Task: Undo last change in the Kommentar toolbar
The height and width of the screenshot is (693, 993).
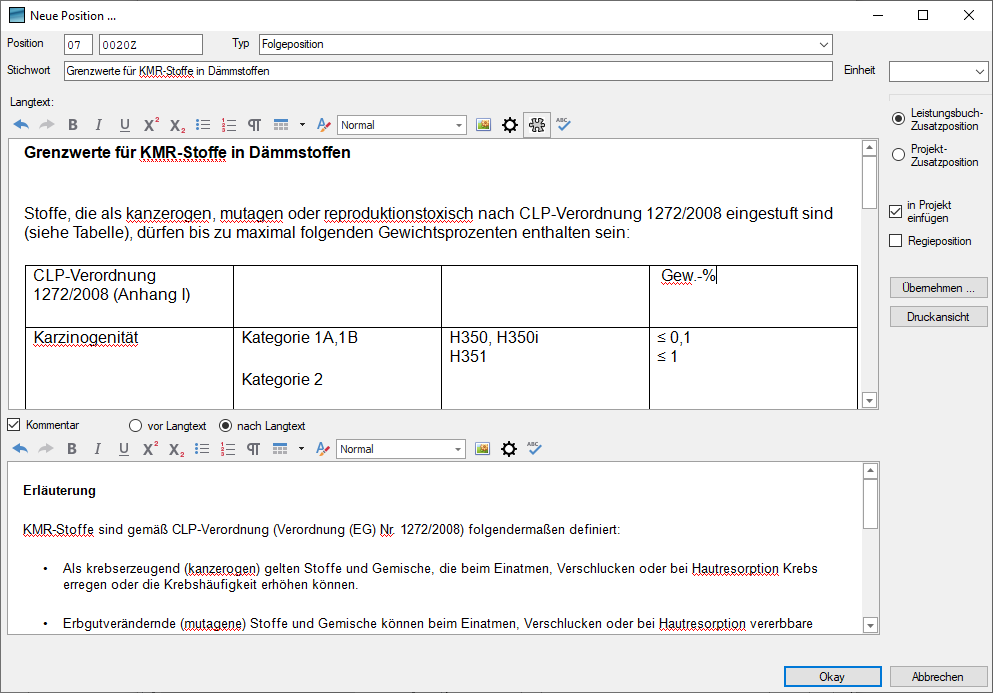Action: (x=20, y=449)
